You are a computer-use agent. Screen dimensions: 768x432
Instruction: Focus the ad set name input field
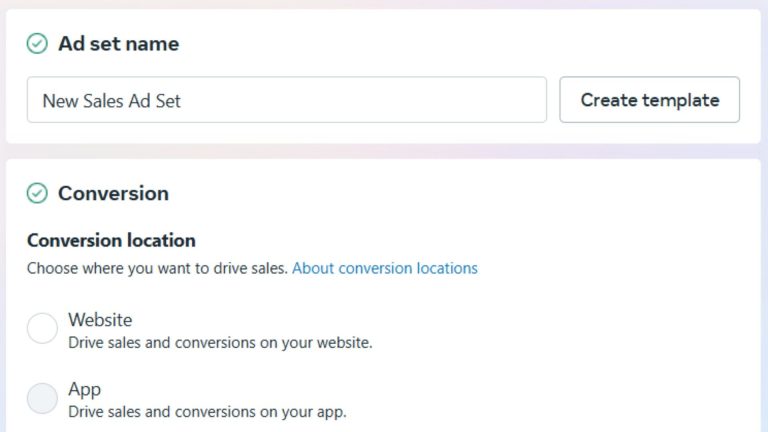pos(286,100)
